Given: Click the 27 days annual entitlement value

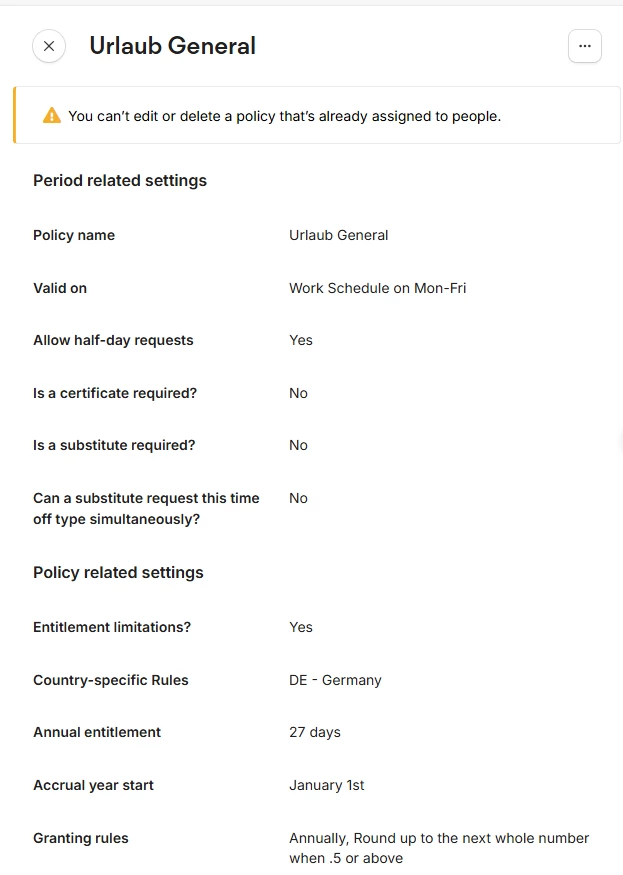Looking at the screenshot, I should click(315, 732).
